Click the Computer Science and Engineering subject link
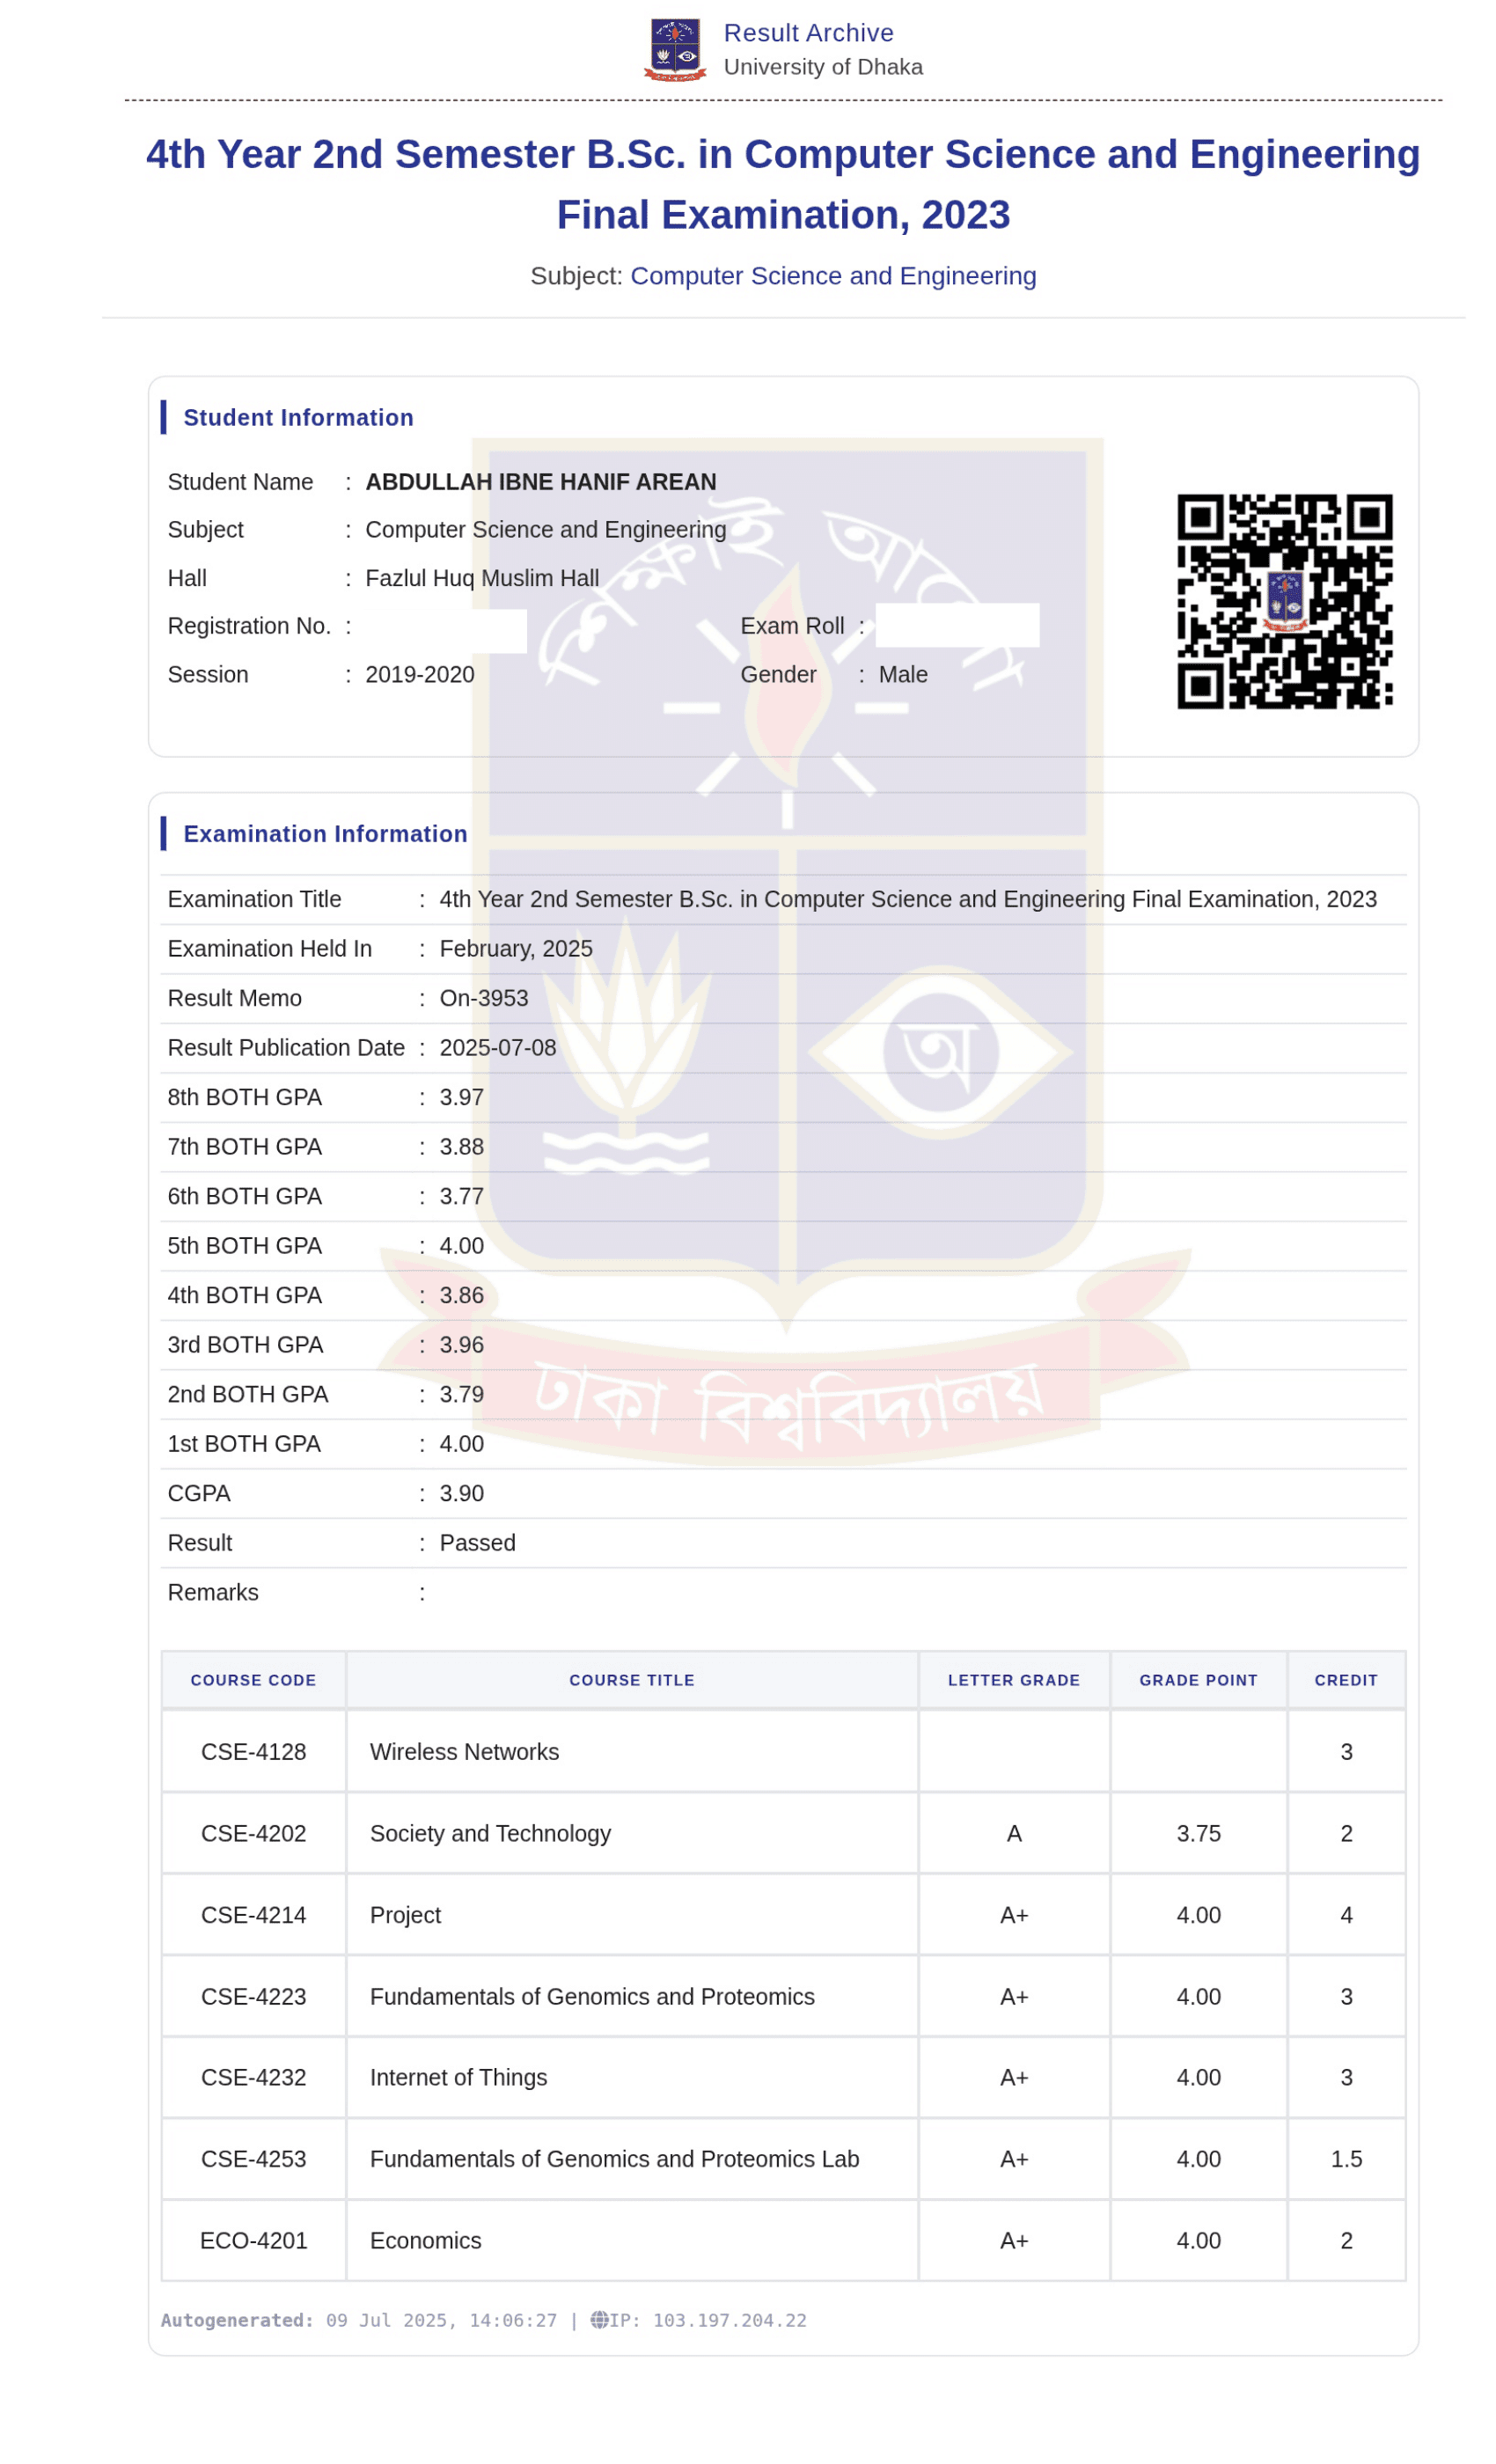This screenshot has width=1496, height=2464. pos(833,276)
